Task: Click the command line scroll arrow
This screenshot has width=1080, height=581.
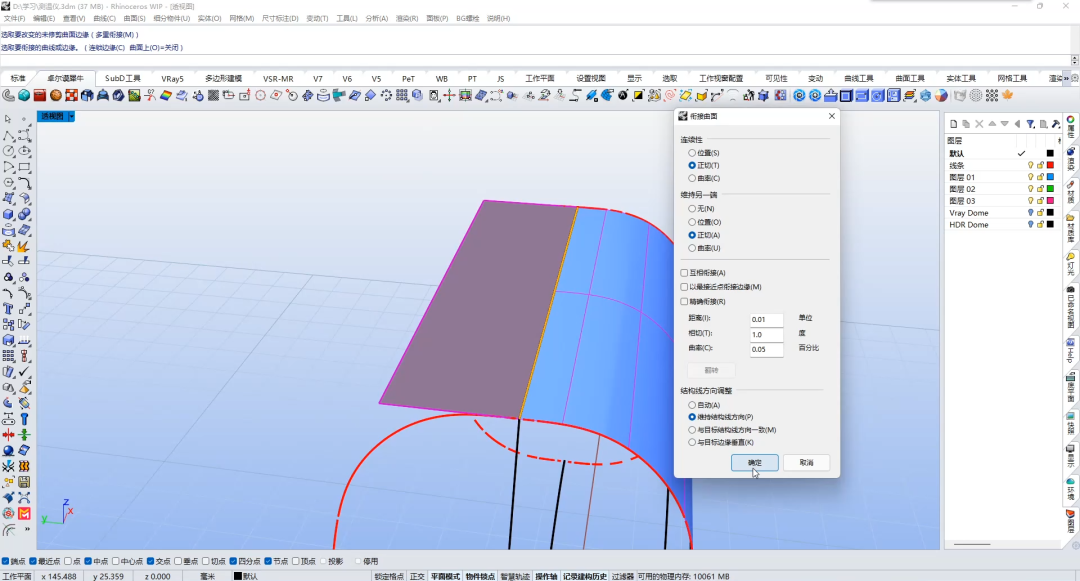Action: pos(1074,60)
